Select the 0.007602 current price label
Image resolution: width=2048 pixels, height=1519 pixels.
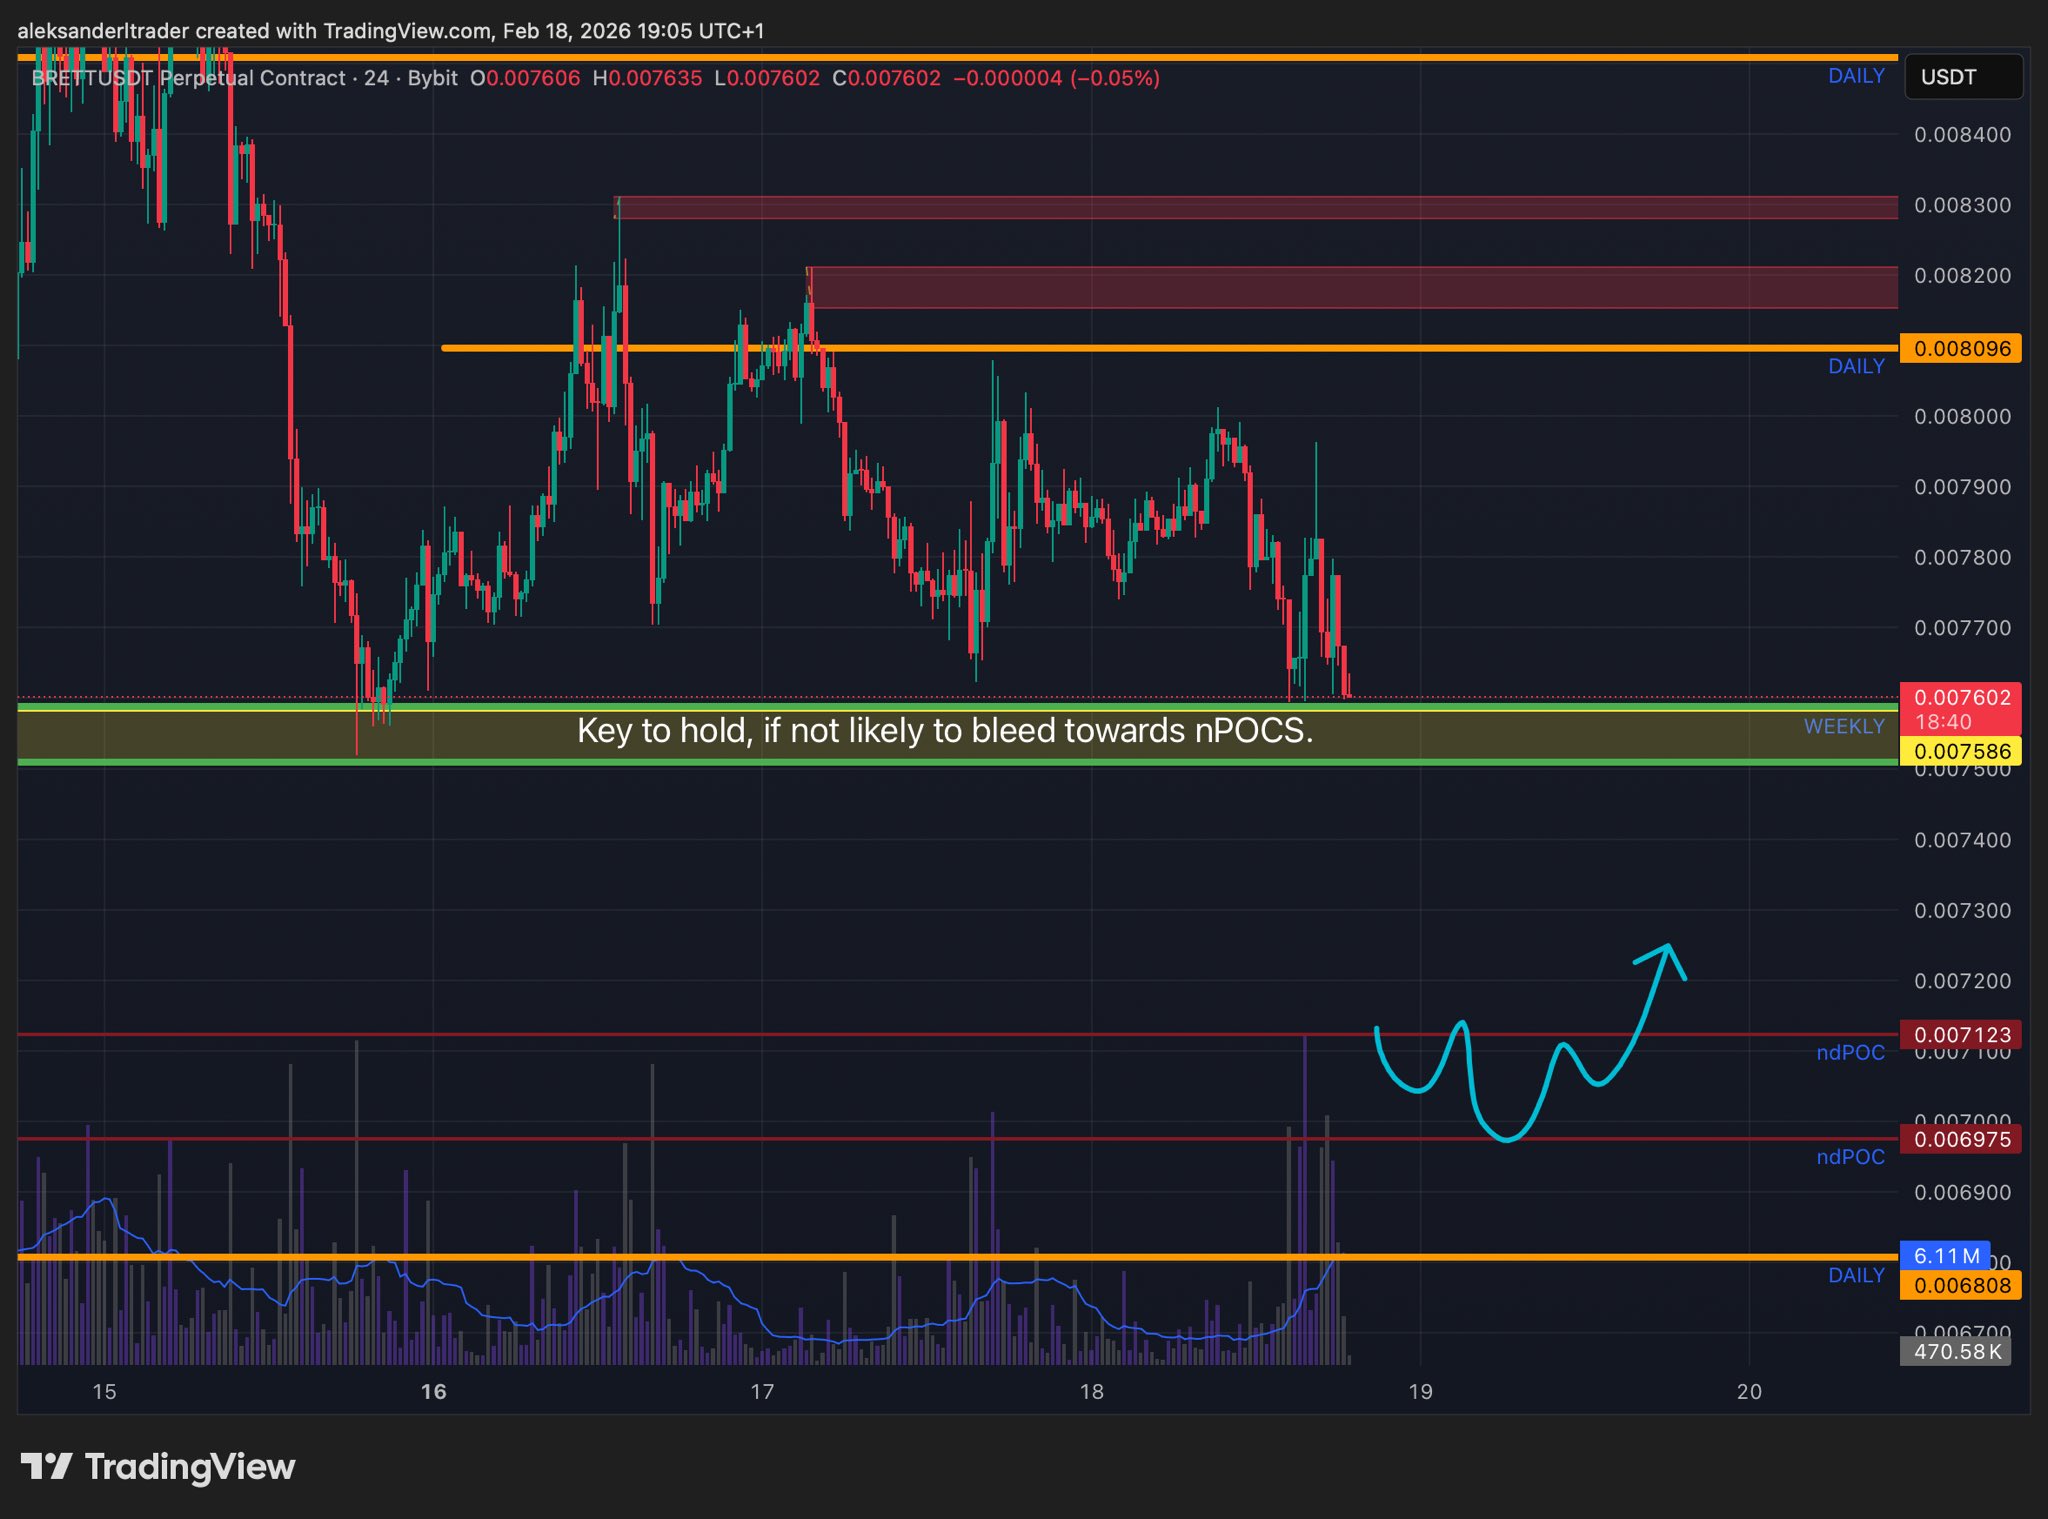pos(1960,698)
